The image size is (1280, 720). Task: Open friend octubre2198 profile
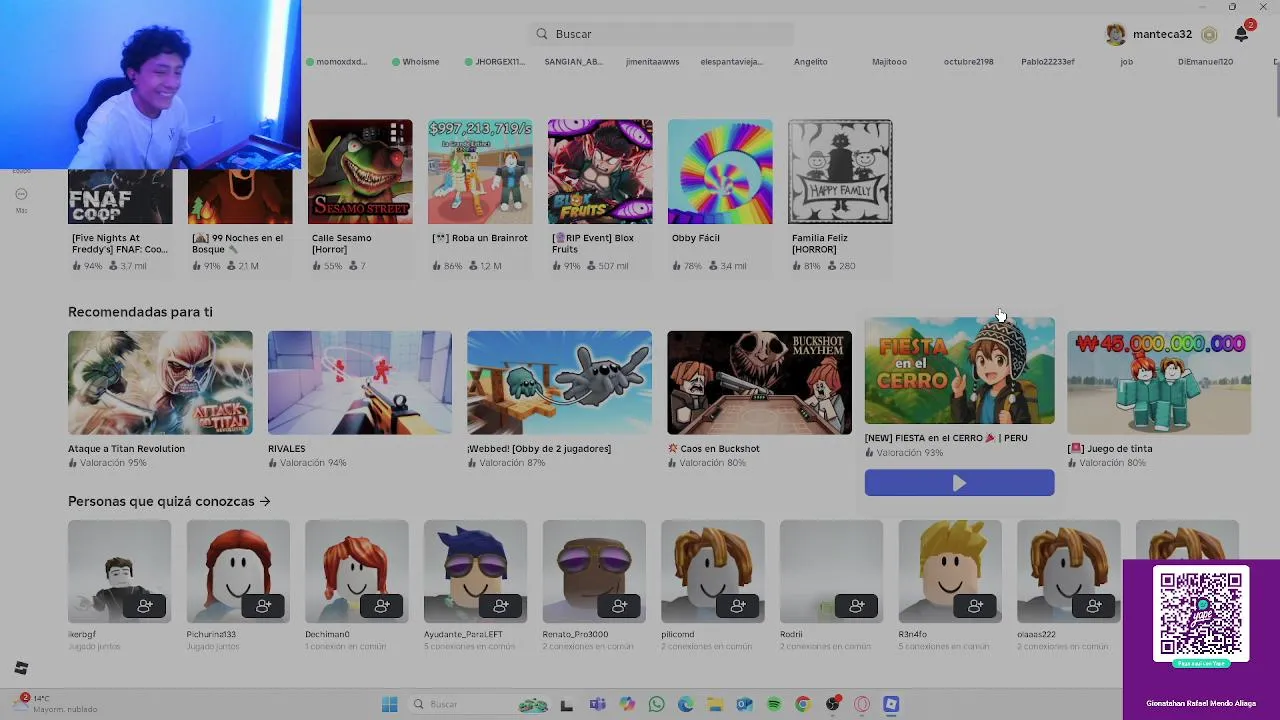click(968, 62)
